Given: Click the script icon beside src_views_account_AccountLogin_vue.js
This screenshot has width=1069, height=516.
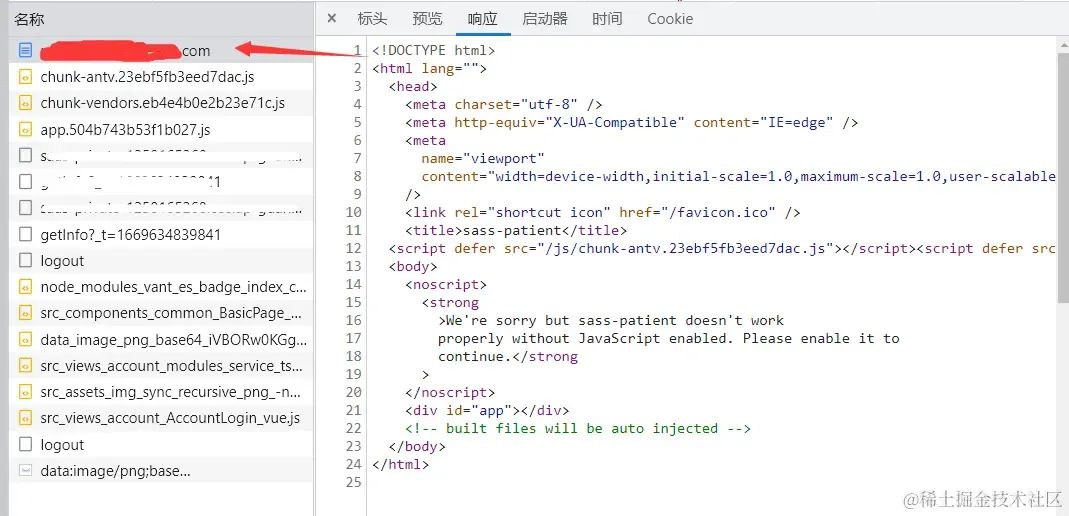Looking at the screenshot, I should 25,418.
